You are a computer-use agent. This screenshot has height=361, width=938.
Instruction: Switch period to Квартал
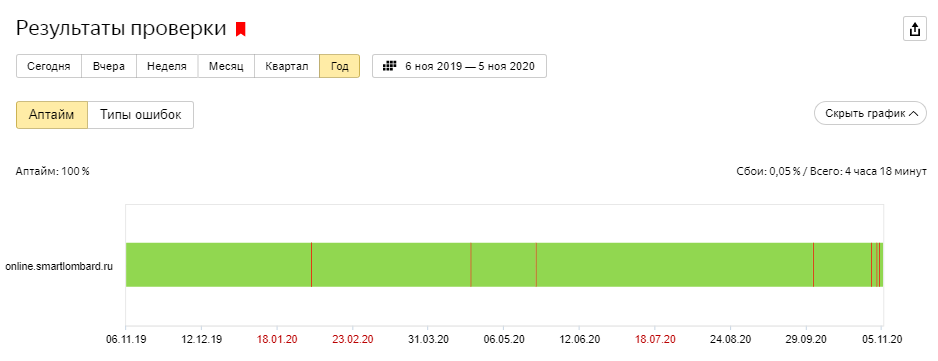(287, 66)
